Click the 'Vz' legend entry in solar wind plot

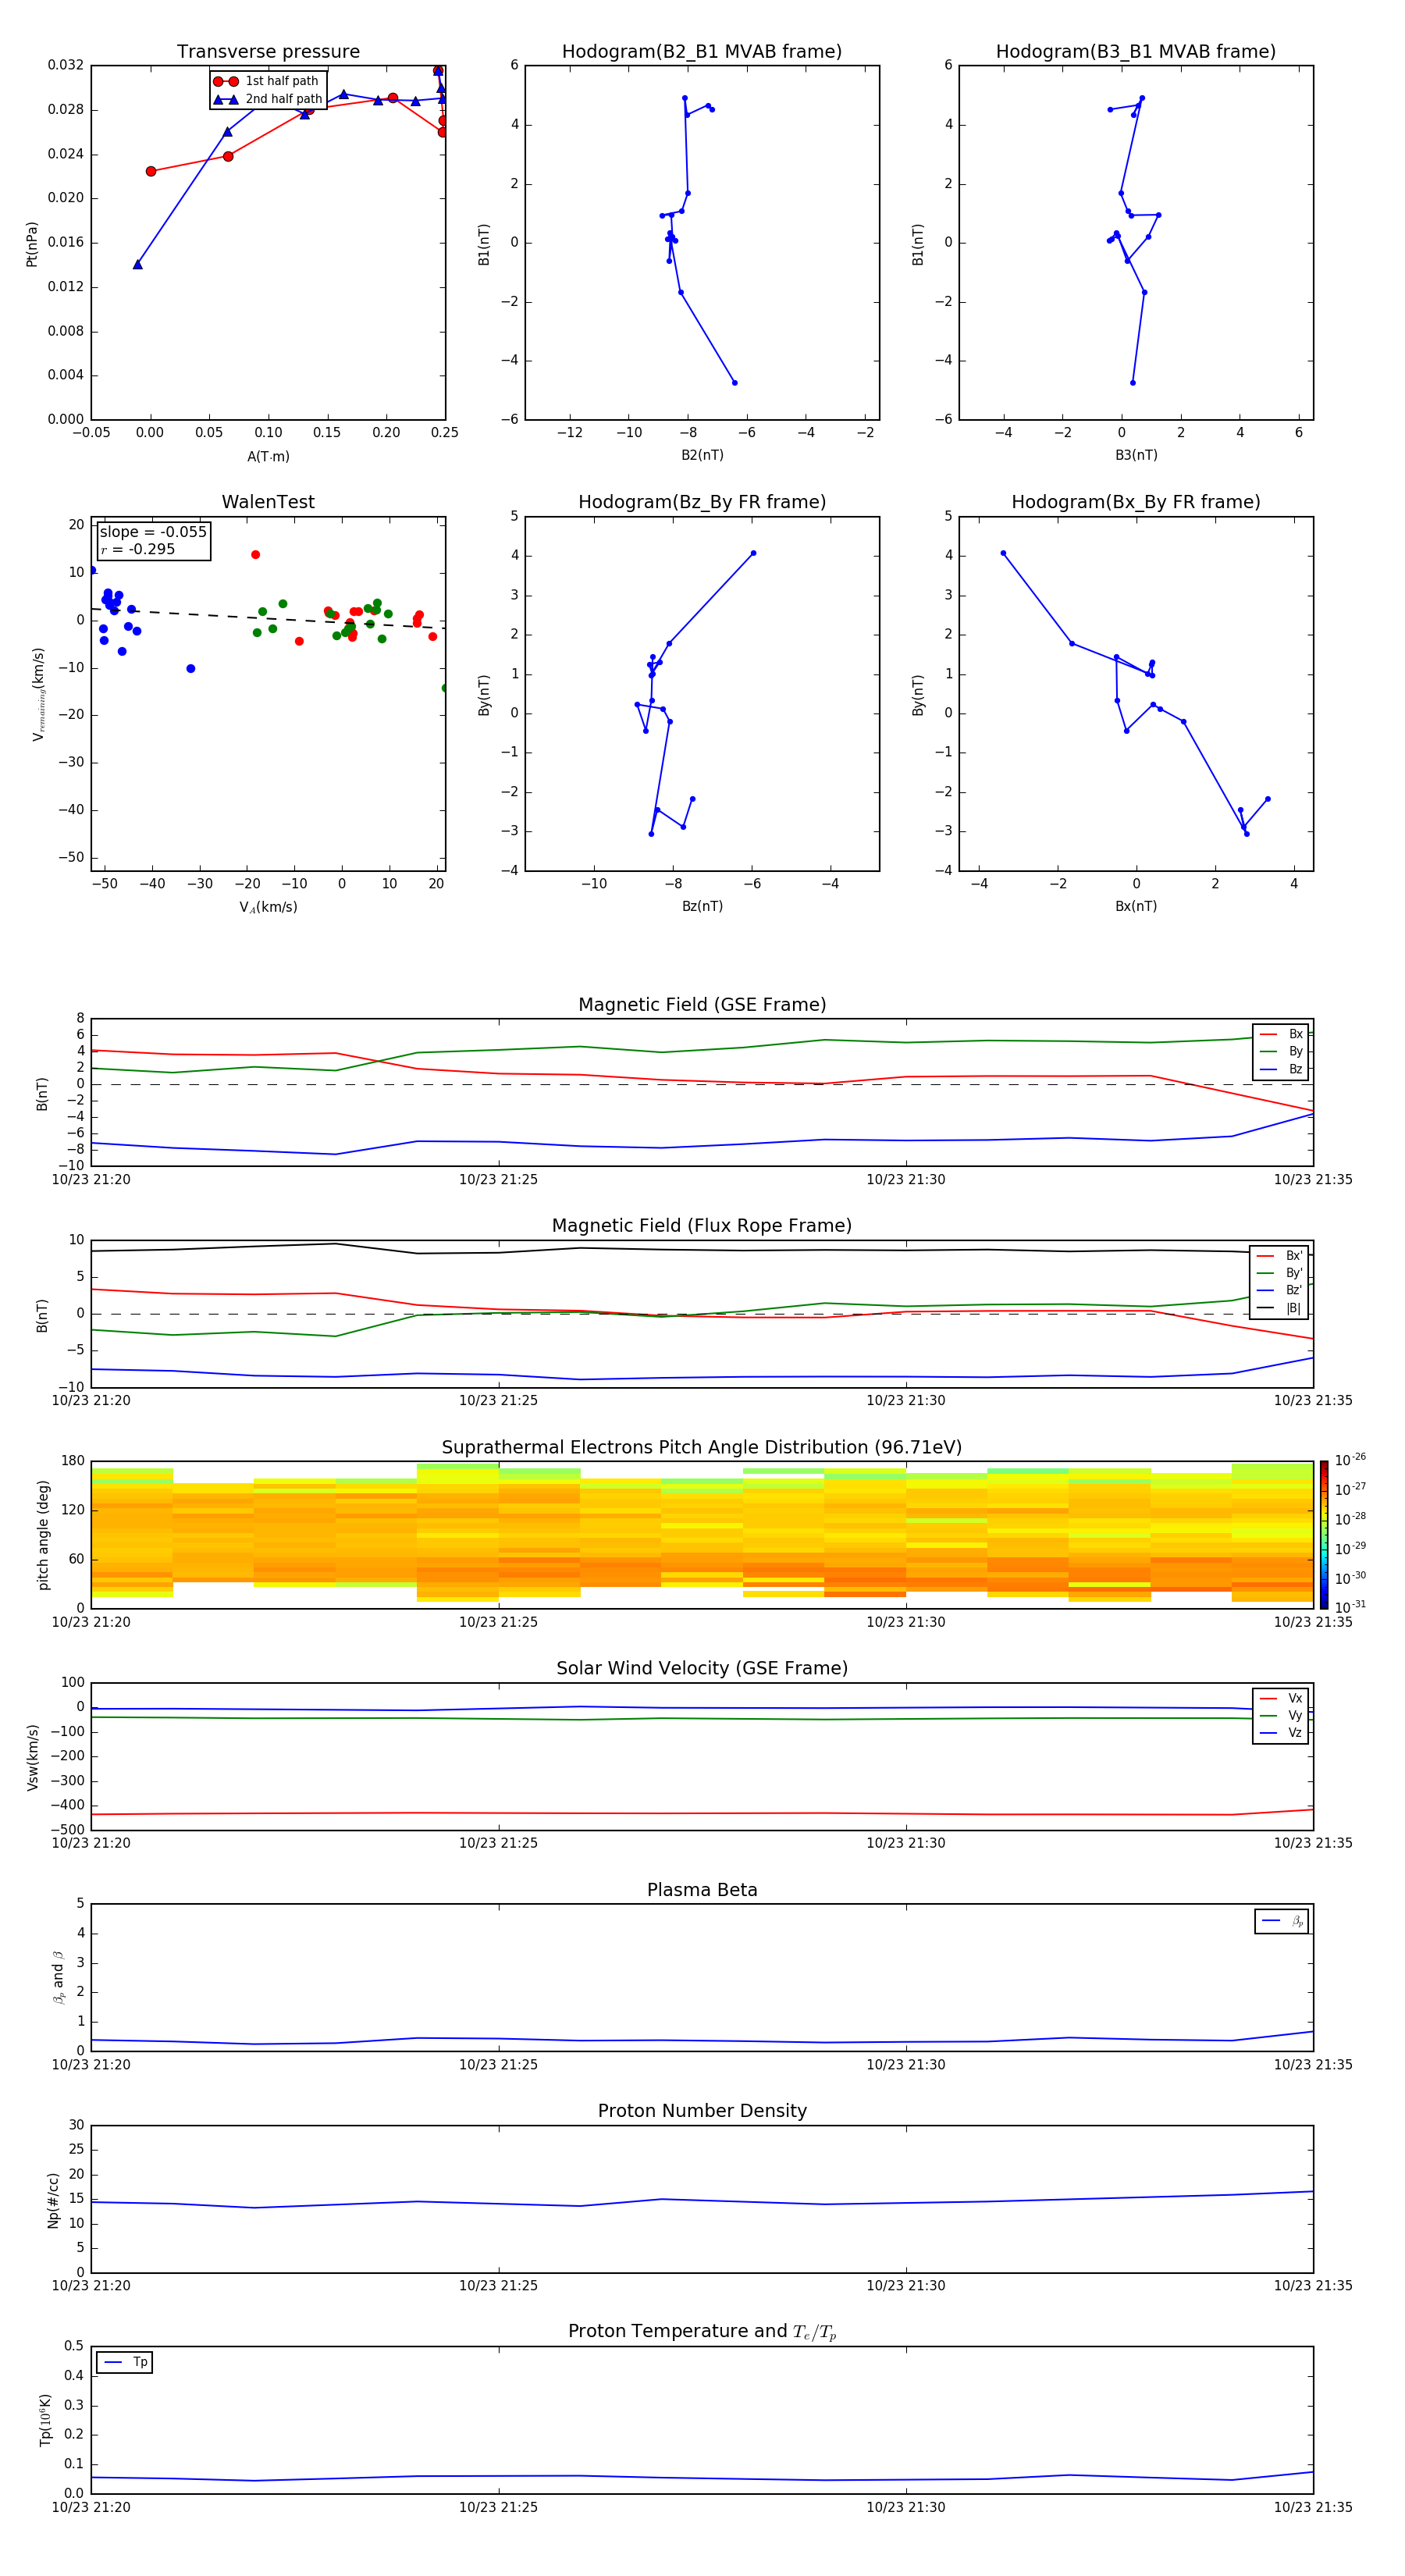pos(1281,1733)
